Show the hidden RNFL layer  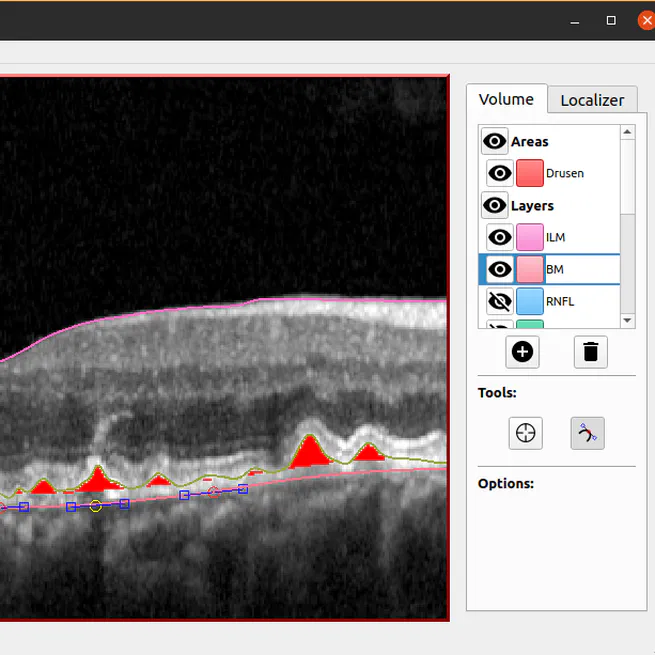point(499,301)
